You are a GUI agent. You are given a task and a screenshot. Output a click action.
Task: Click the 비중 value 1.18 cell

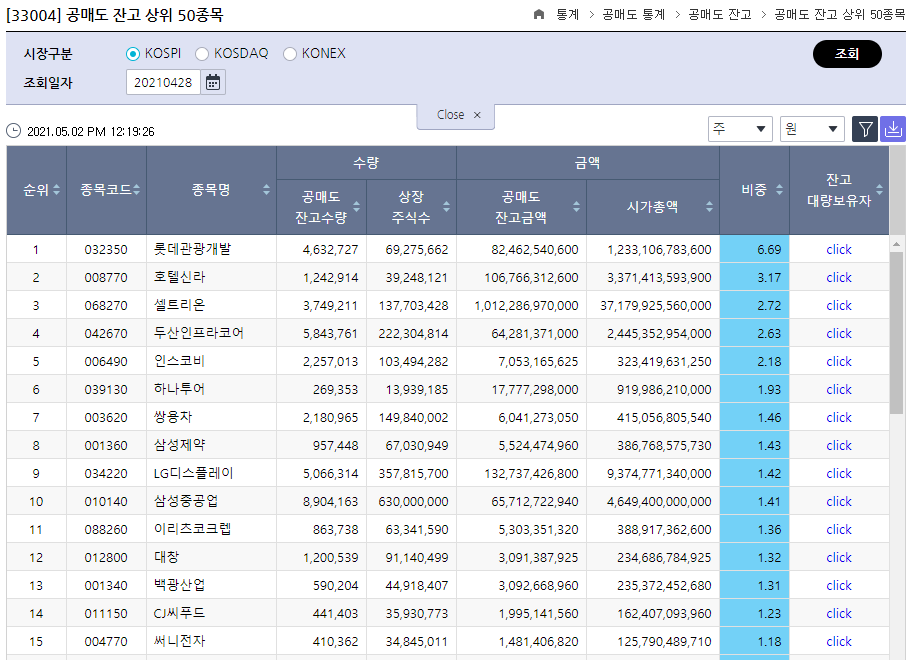754,641
